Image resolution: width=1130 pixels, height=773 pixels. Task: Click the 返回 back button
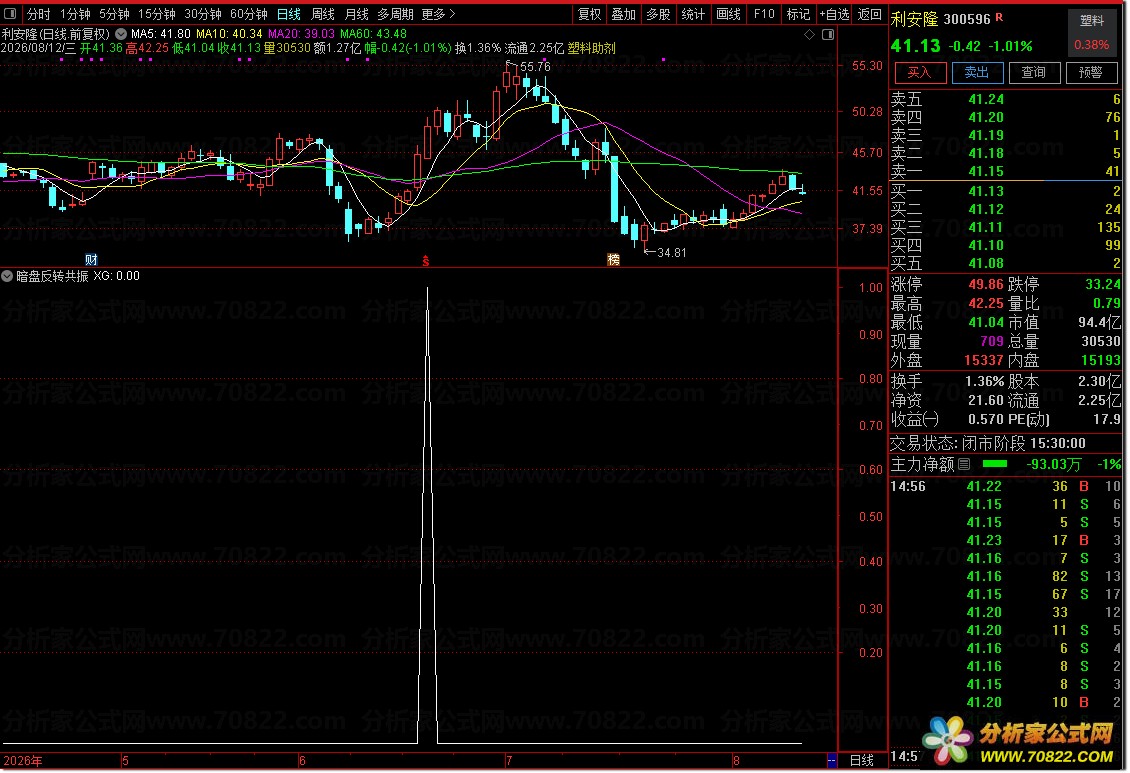click(x=870, y=14)
